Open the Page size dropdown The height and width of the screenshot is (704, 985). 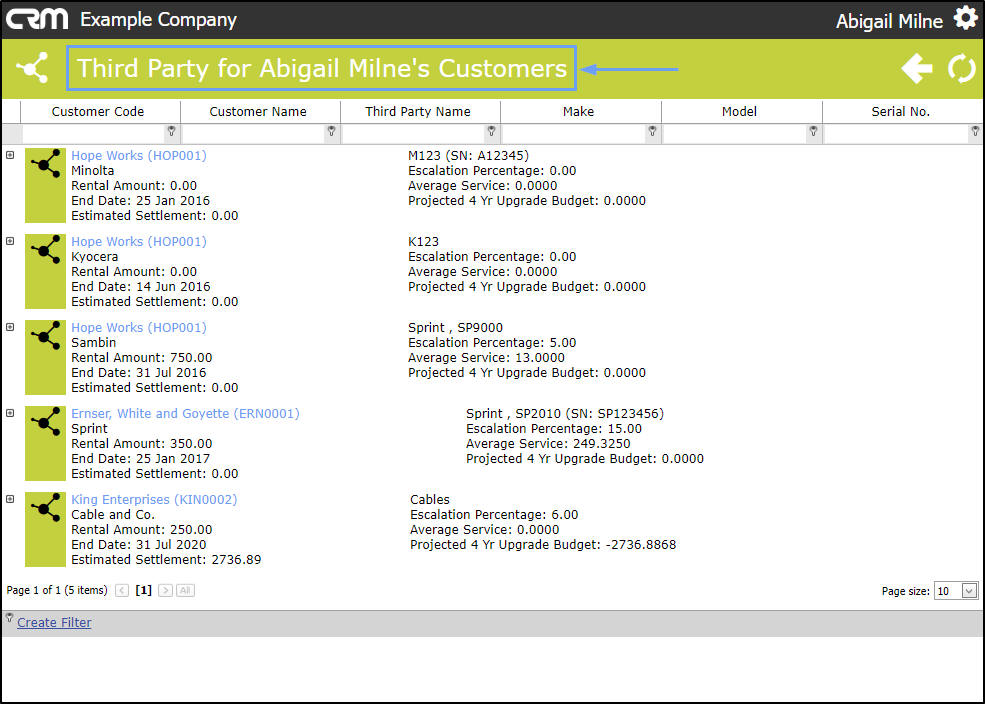[x=969, y=591]
